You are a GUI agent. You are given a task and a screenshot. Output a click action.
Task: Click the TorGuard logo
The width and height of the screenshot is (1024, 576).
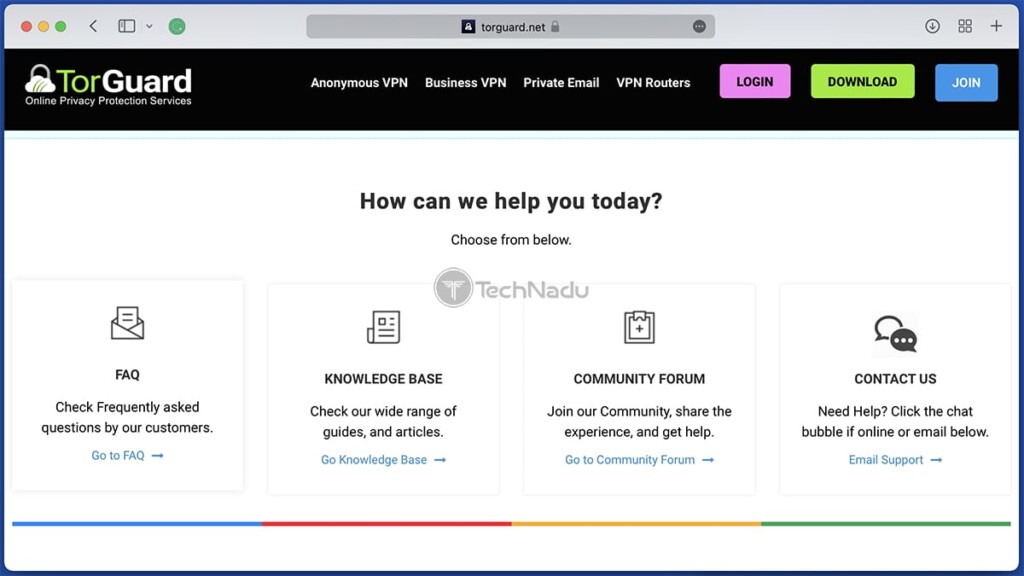[x=108, y=85]
